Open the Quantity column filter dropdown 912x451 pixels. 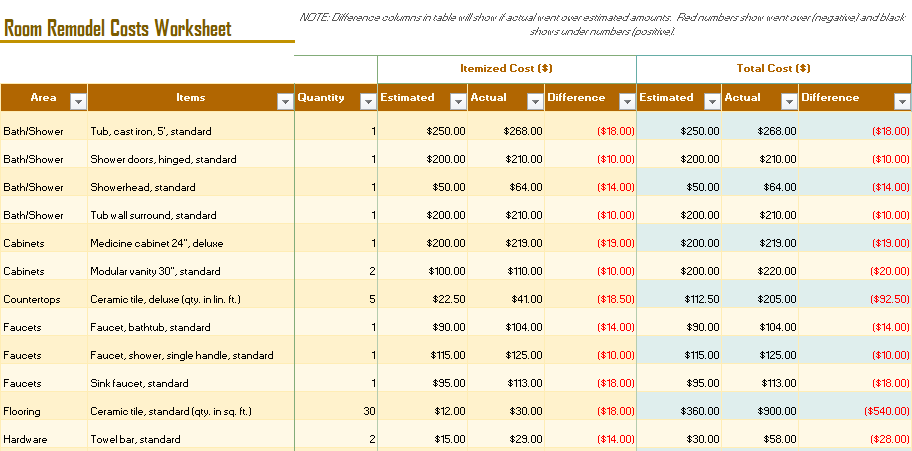coord(368,102)
